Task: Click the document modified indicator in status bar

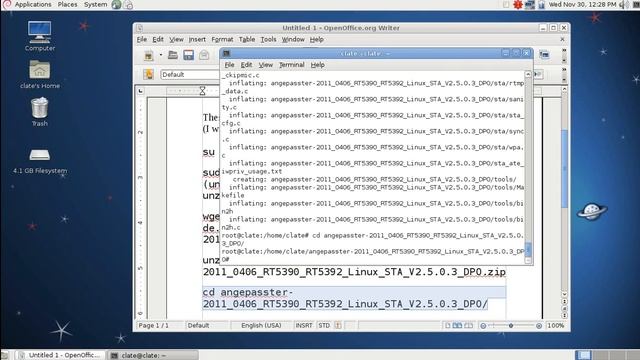Action: click(x=338, y=325)
